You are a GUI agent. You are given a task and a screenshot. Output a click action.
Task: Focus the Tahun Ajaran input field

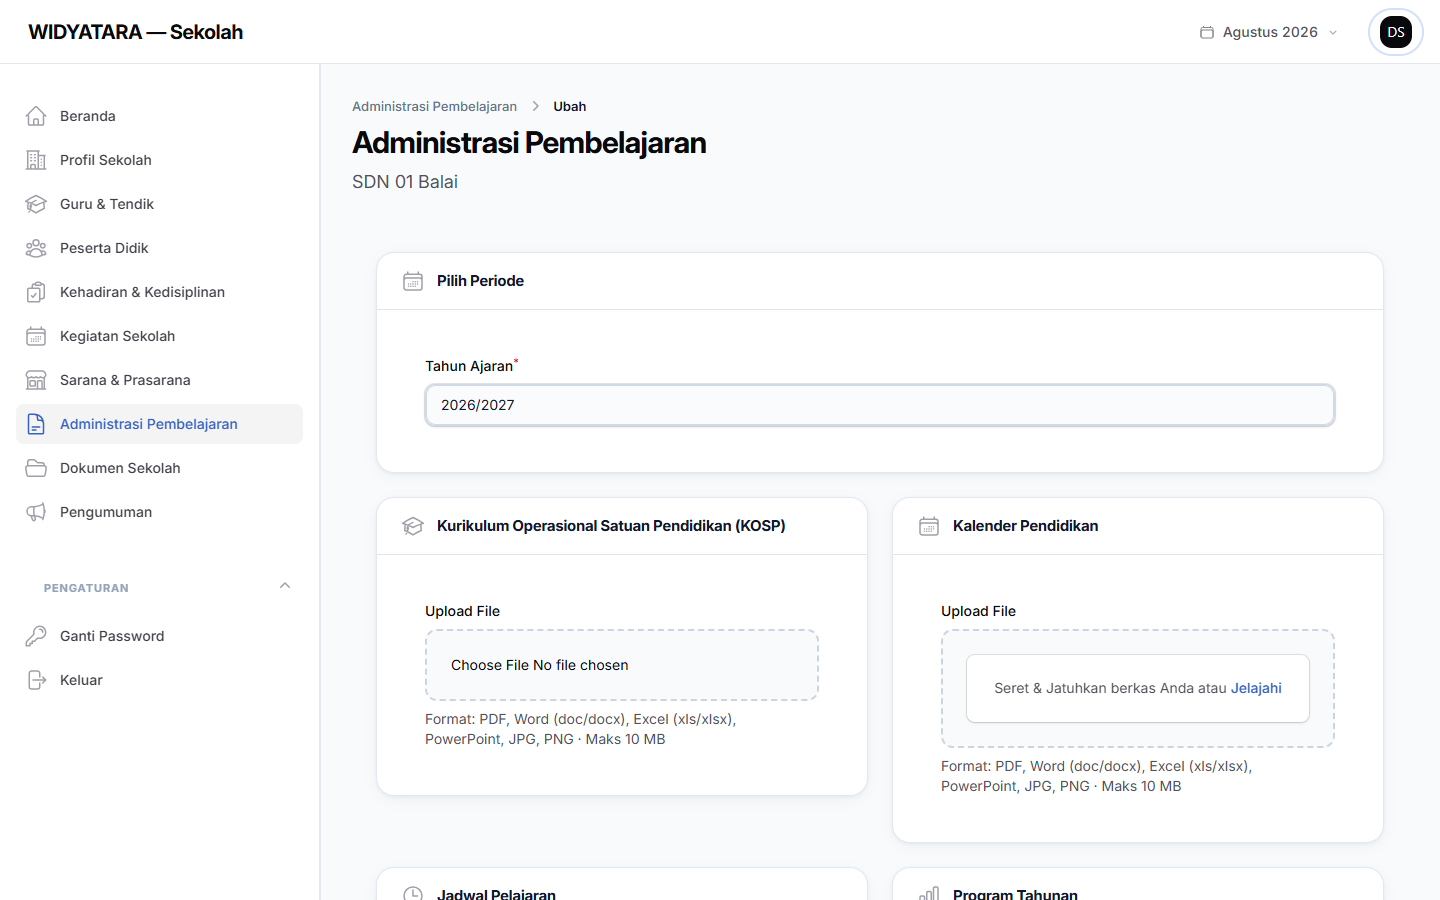[x=880, y=405]
